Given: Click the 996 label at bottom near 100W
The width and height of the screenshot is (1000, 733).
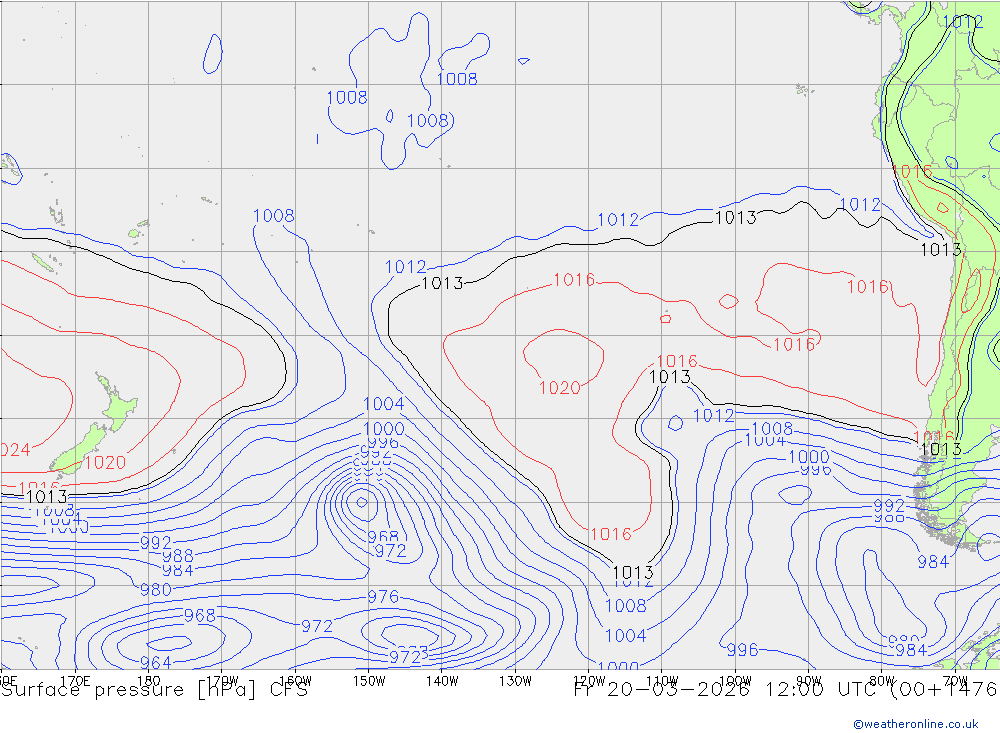Looking at the screenshot, I should pyautogui.click(x=743, y=649).
